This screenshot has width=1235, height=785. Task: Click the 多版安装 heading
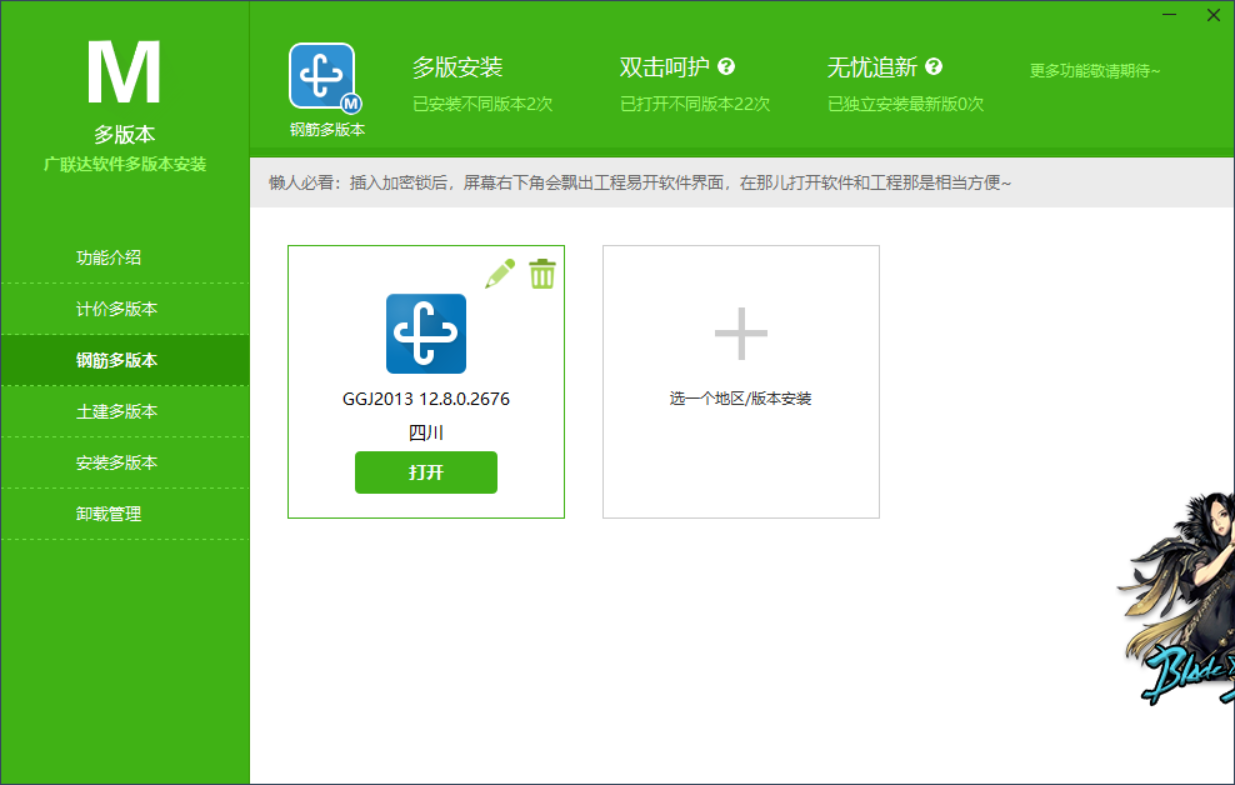(458, 67)
